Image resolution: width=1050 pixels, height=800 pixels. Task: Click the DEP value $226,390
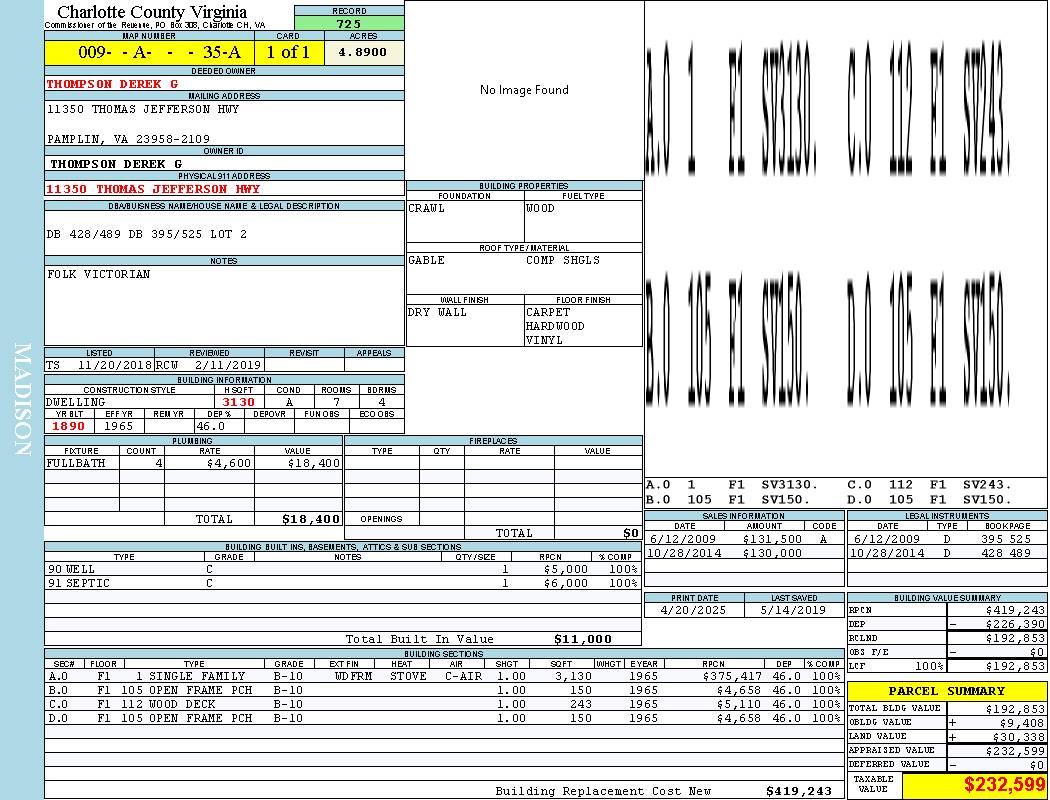pyautogui.click(x=1015, y=624)
